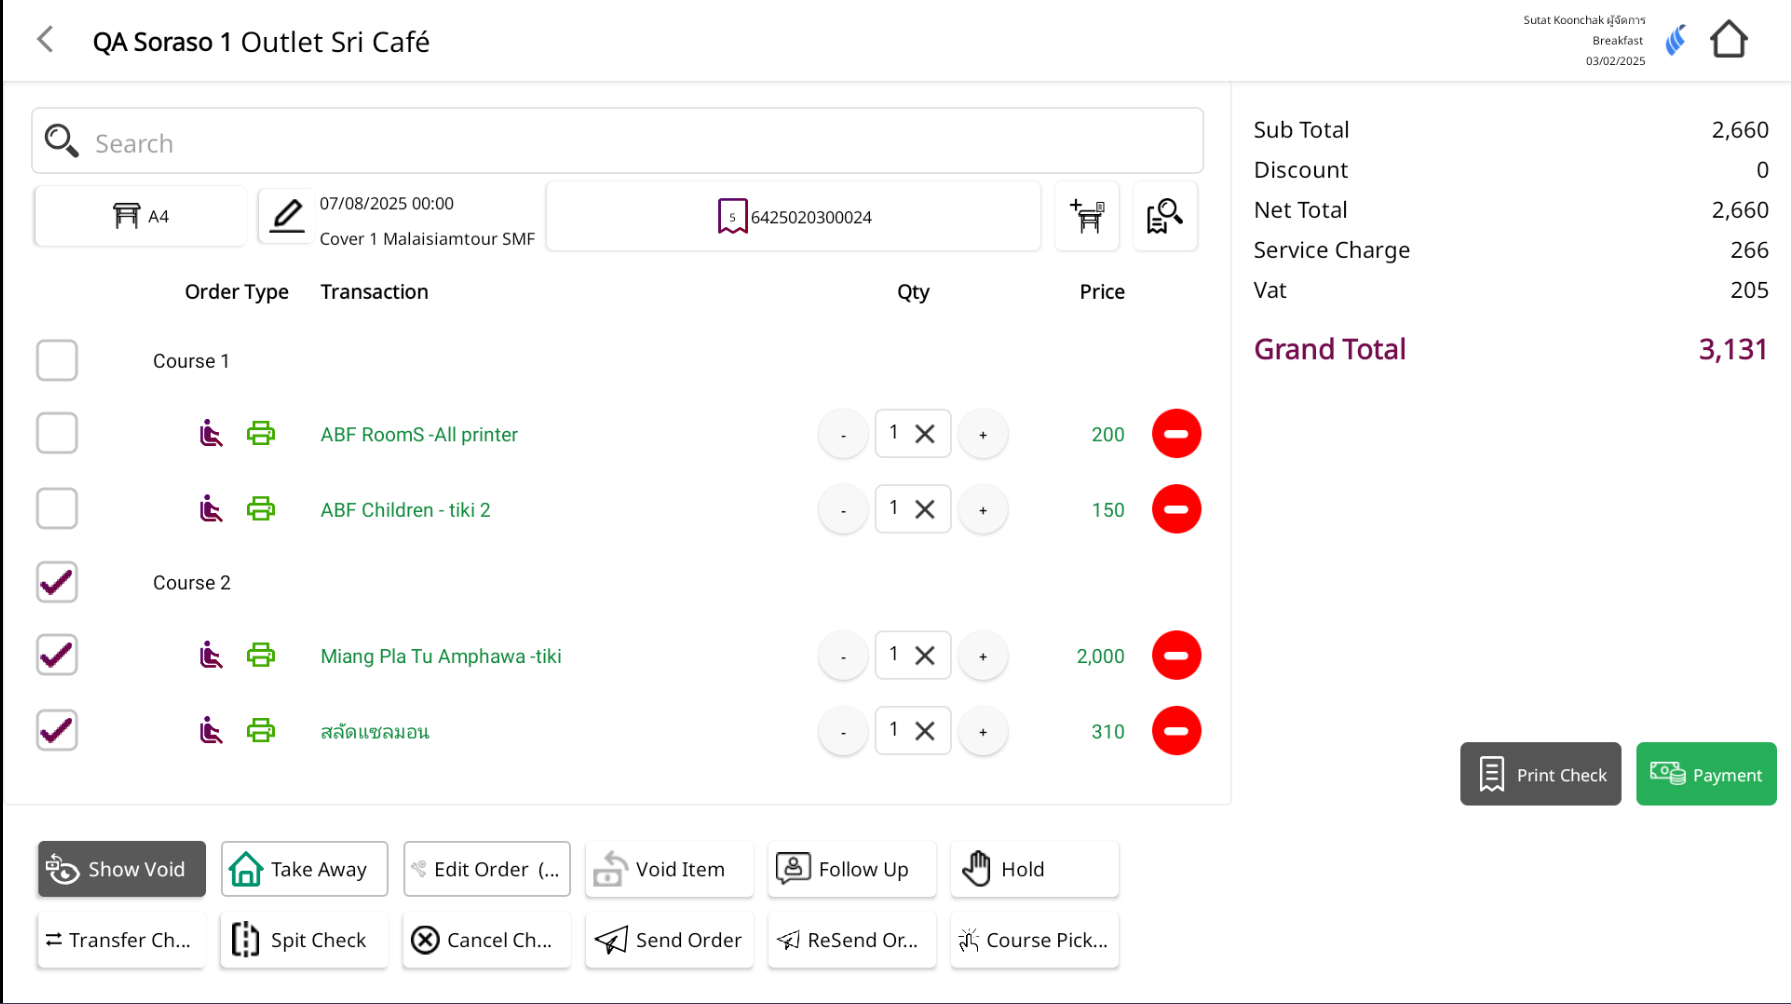Increase quantity of ABF RoomS item
The height and width of the screenshot is (1004, 1791).
983,435
